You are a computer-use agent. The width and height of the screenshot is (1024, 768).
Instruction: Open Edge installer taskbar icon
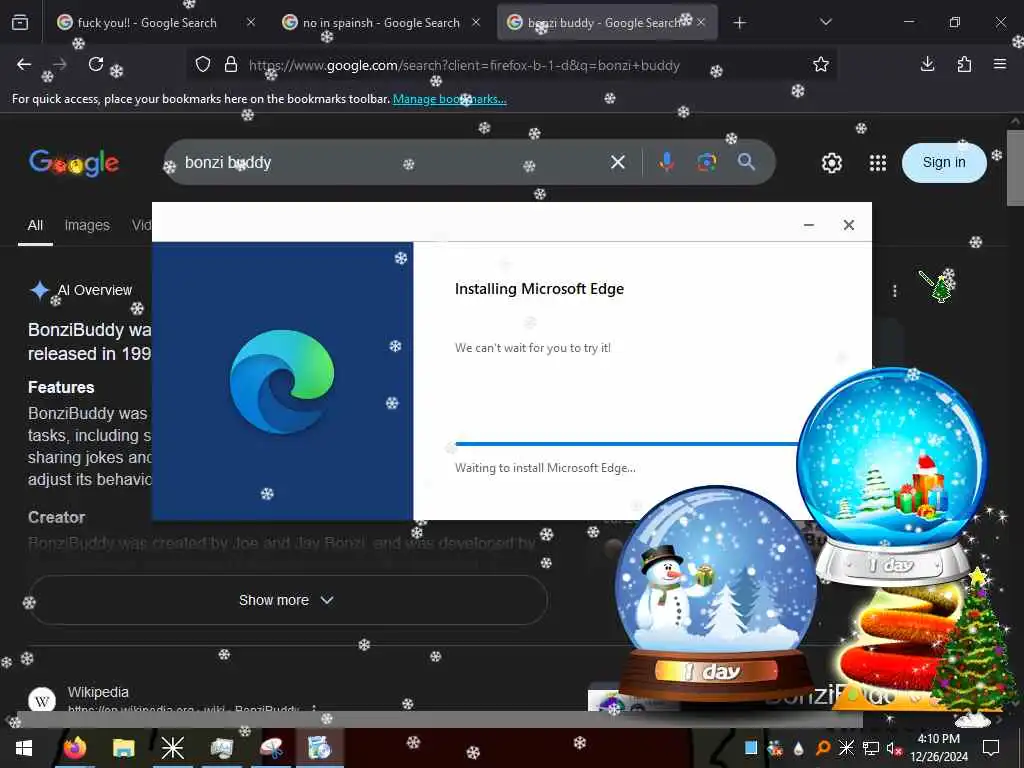[319, 748]
